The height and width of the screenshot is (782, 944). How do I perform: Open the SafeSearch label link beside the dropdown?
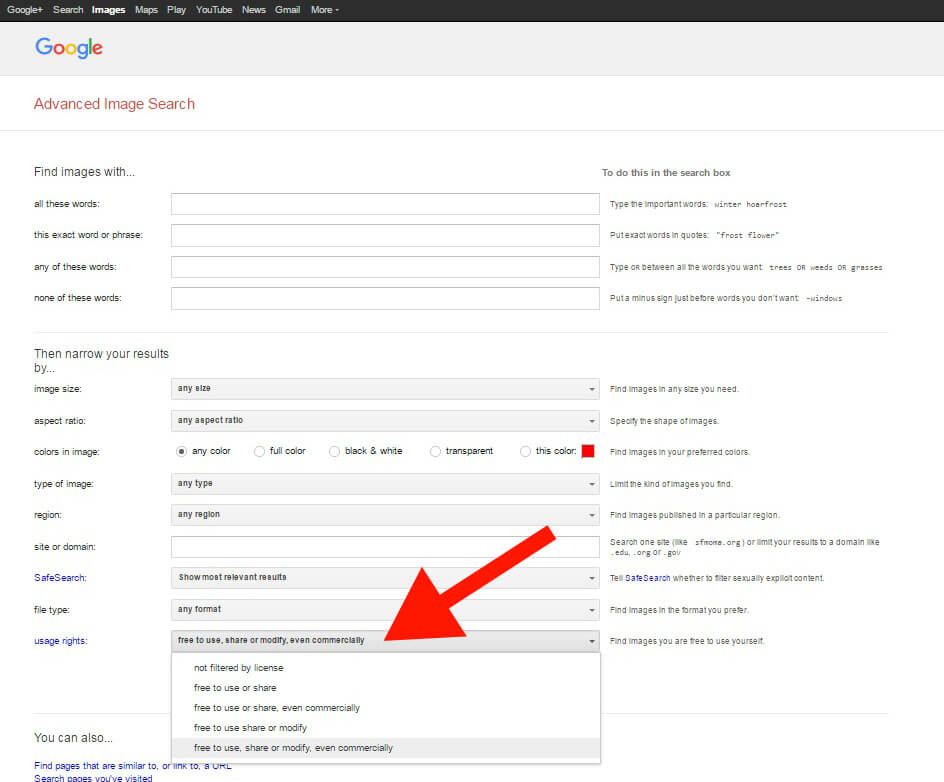click(60, 578)
